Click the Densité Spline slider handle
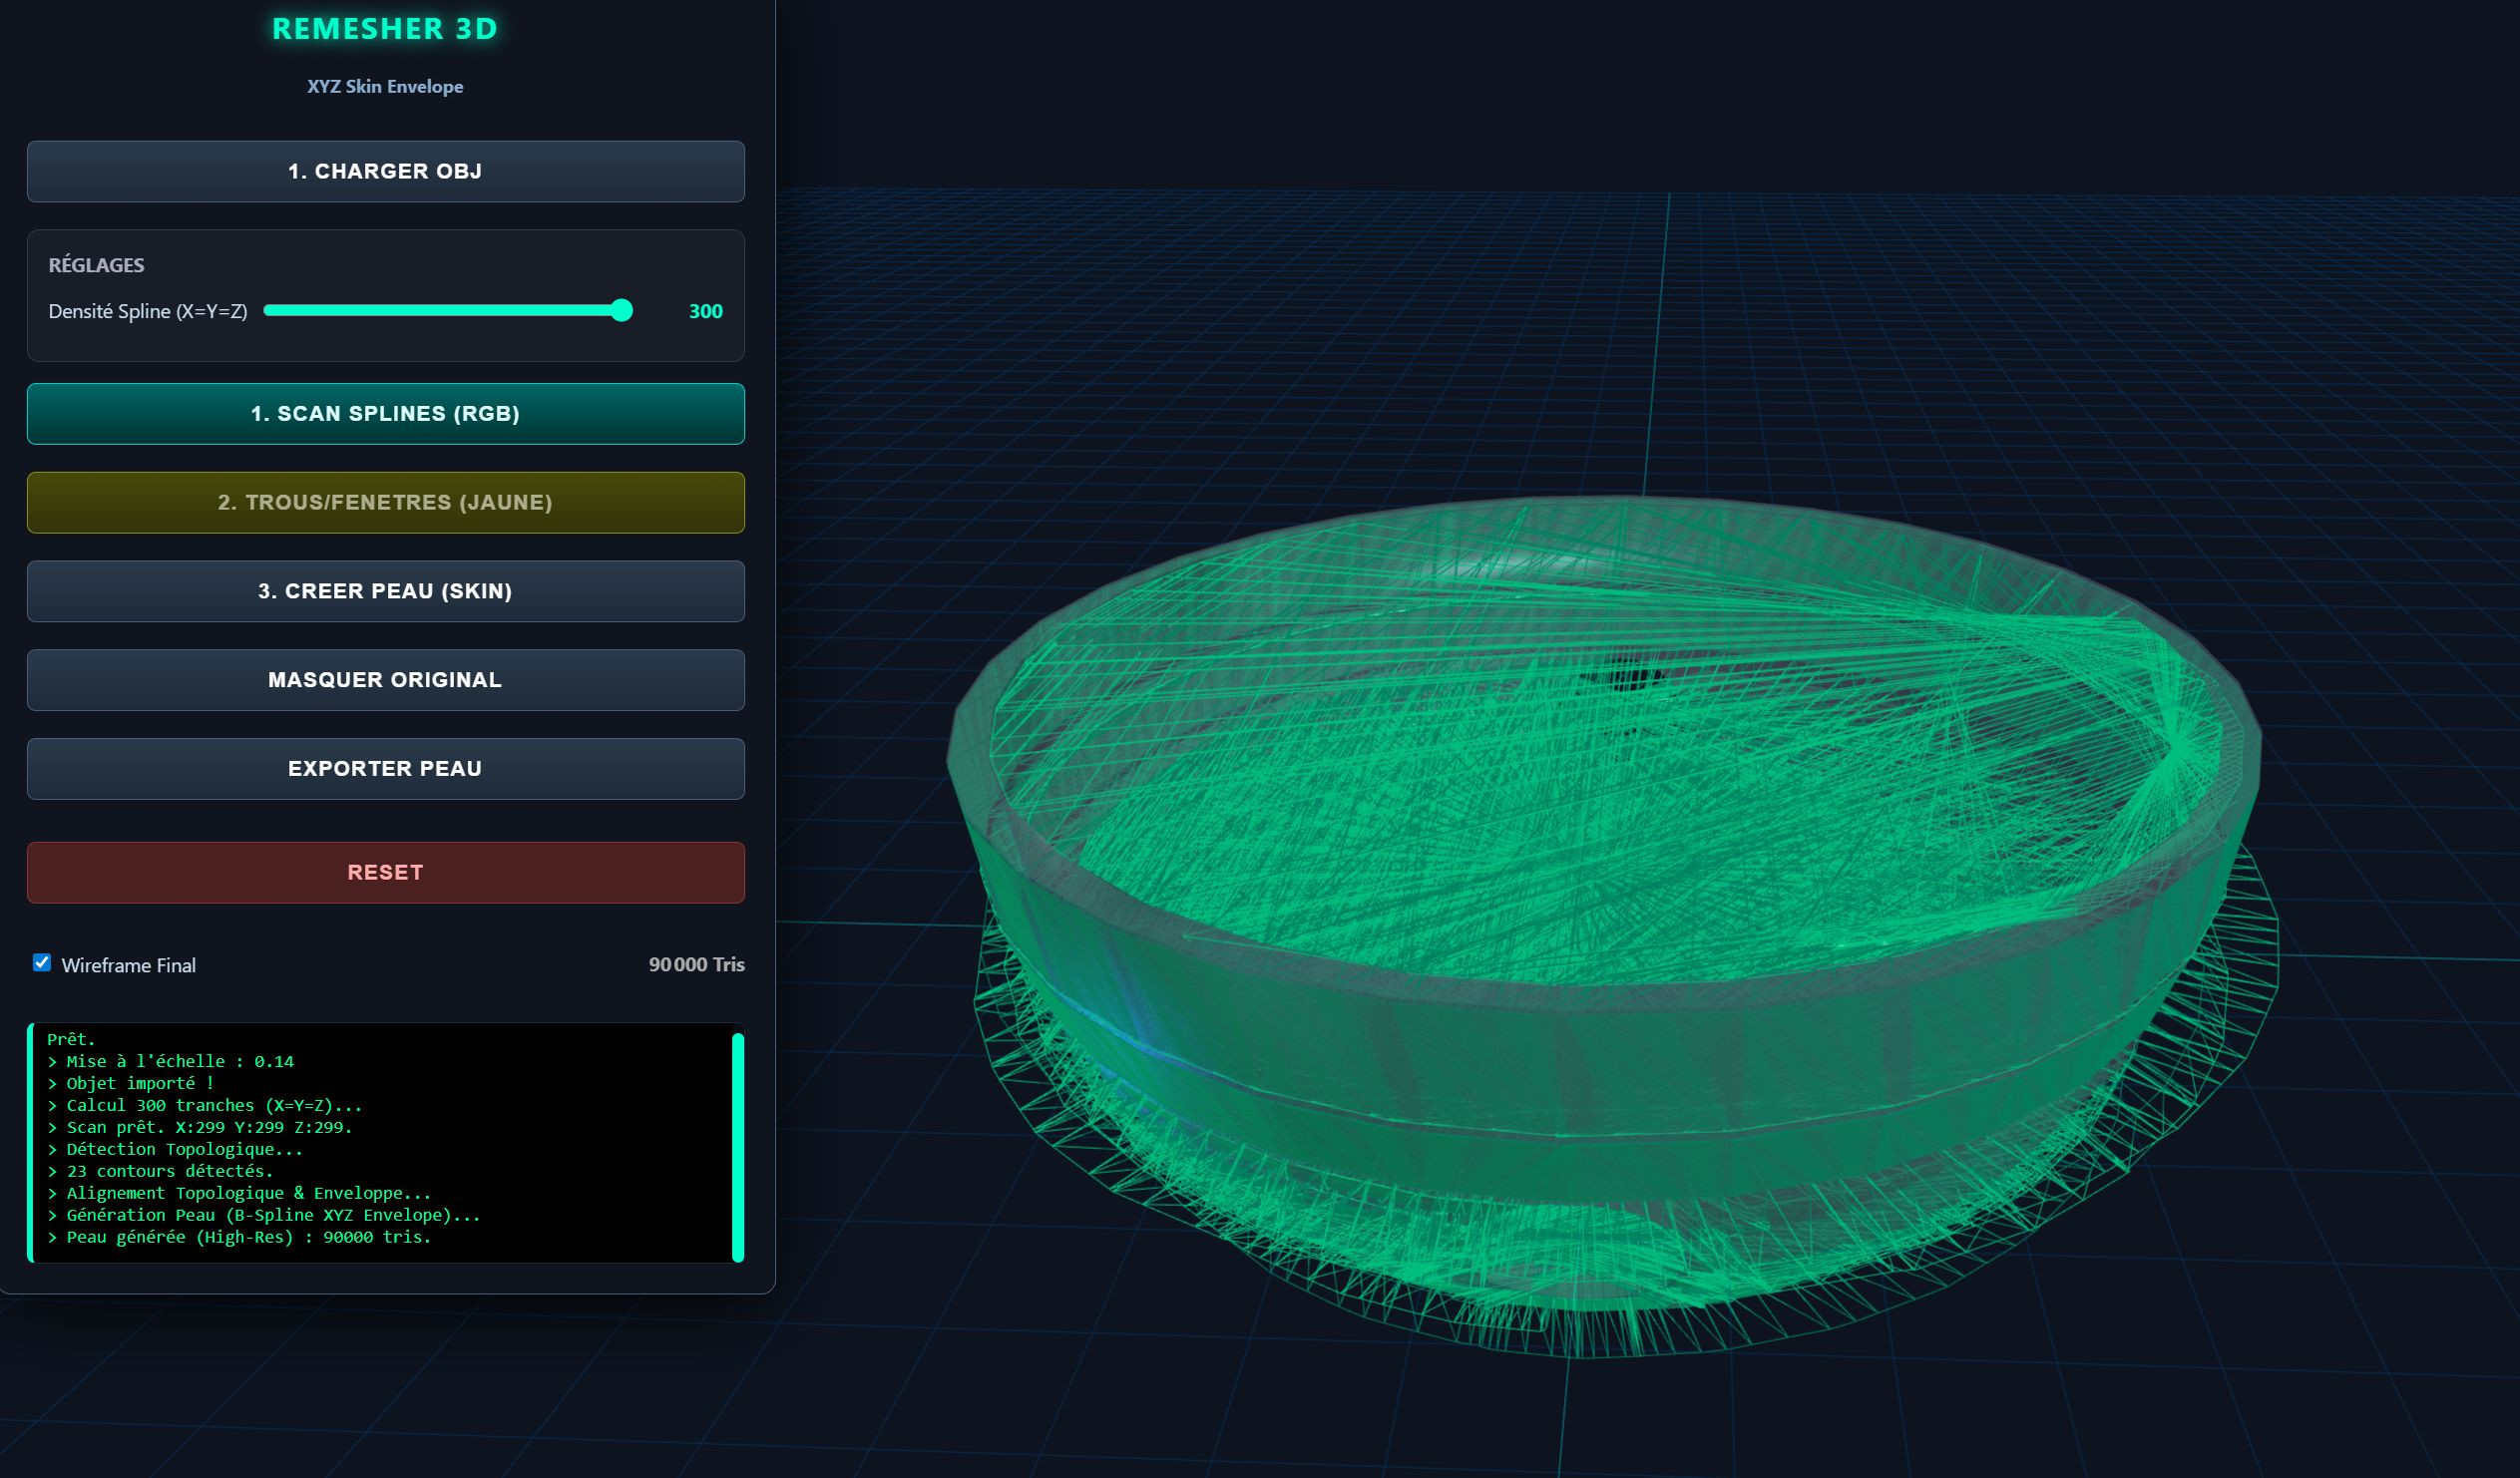2520x1478 pixels. click(x=621, y=310)
